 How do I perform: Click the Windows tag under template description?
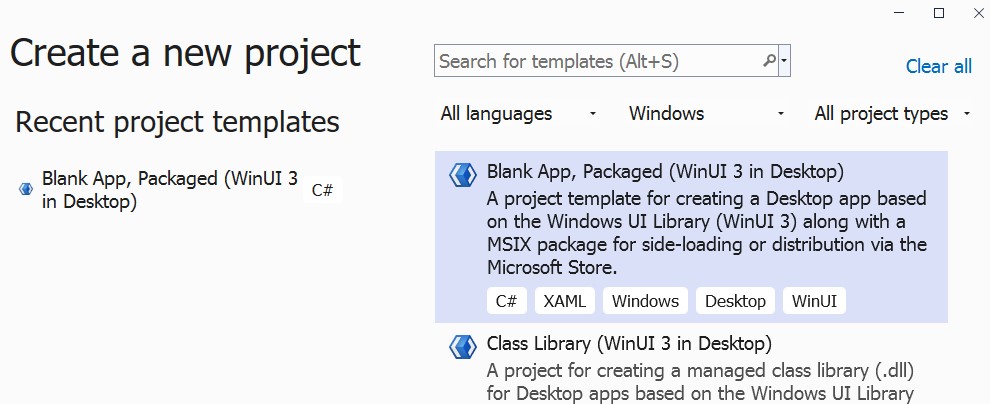[x=645, y=301]
